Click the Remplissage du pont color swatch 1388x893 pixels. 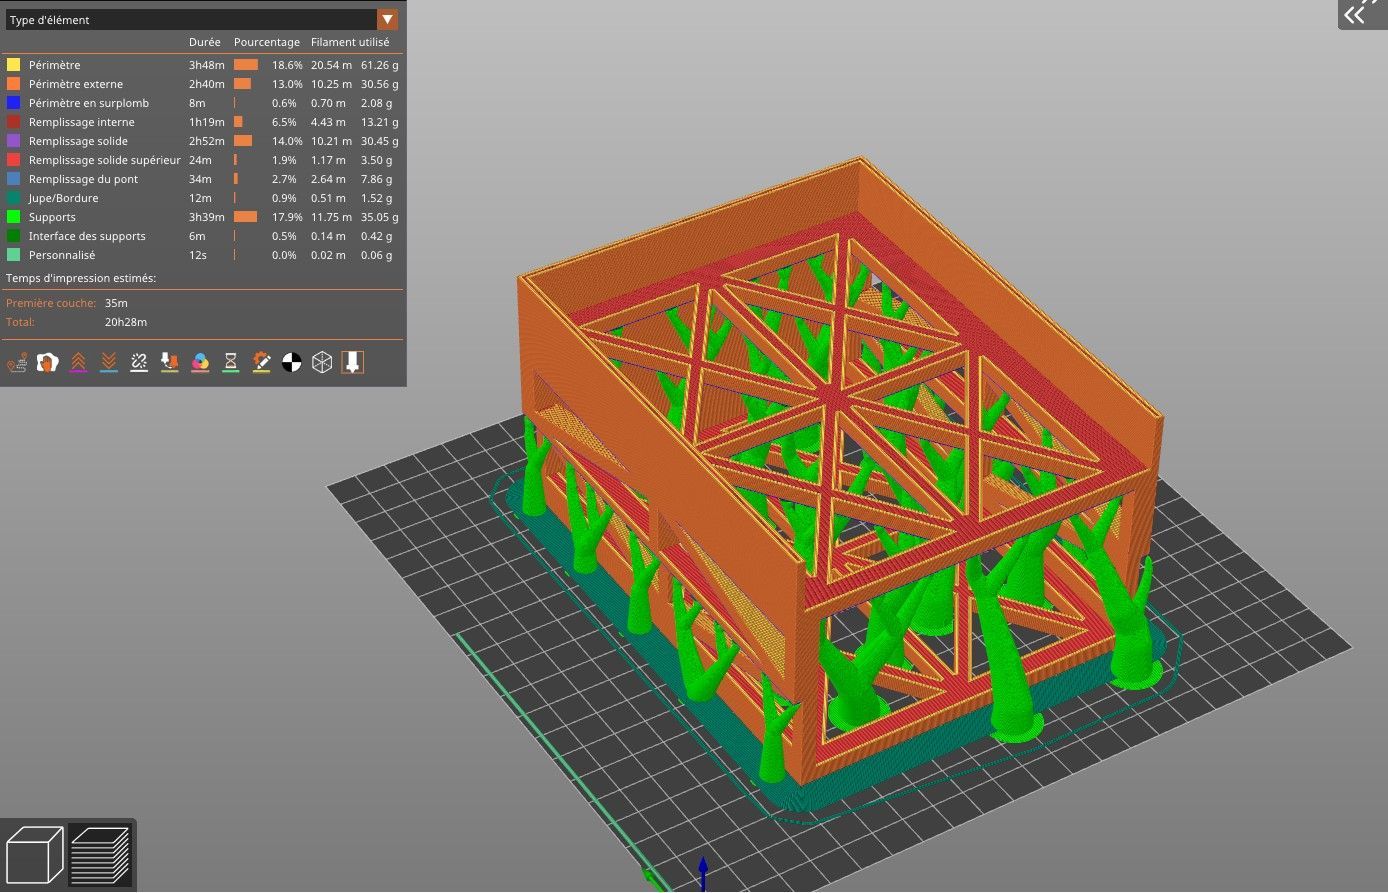click(13, 179)
